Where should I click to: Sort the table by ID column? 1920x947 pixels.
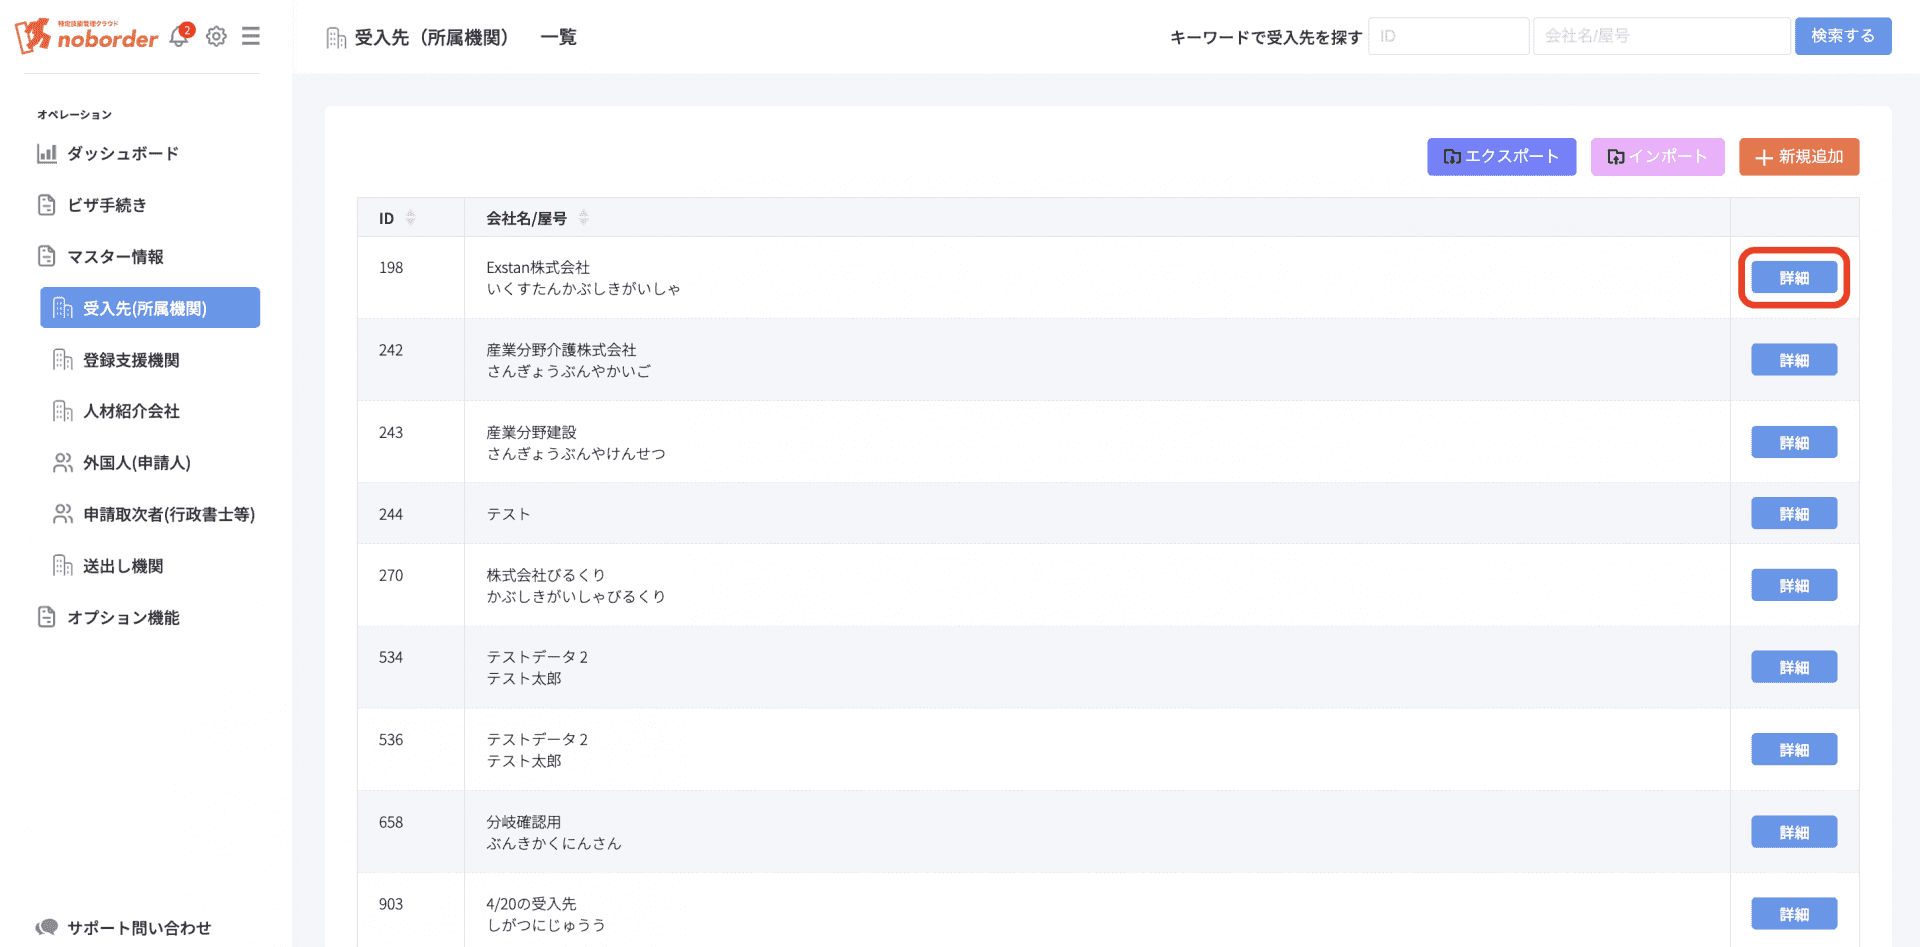coord(410,218)
